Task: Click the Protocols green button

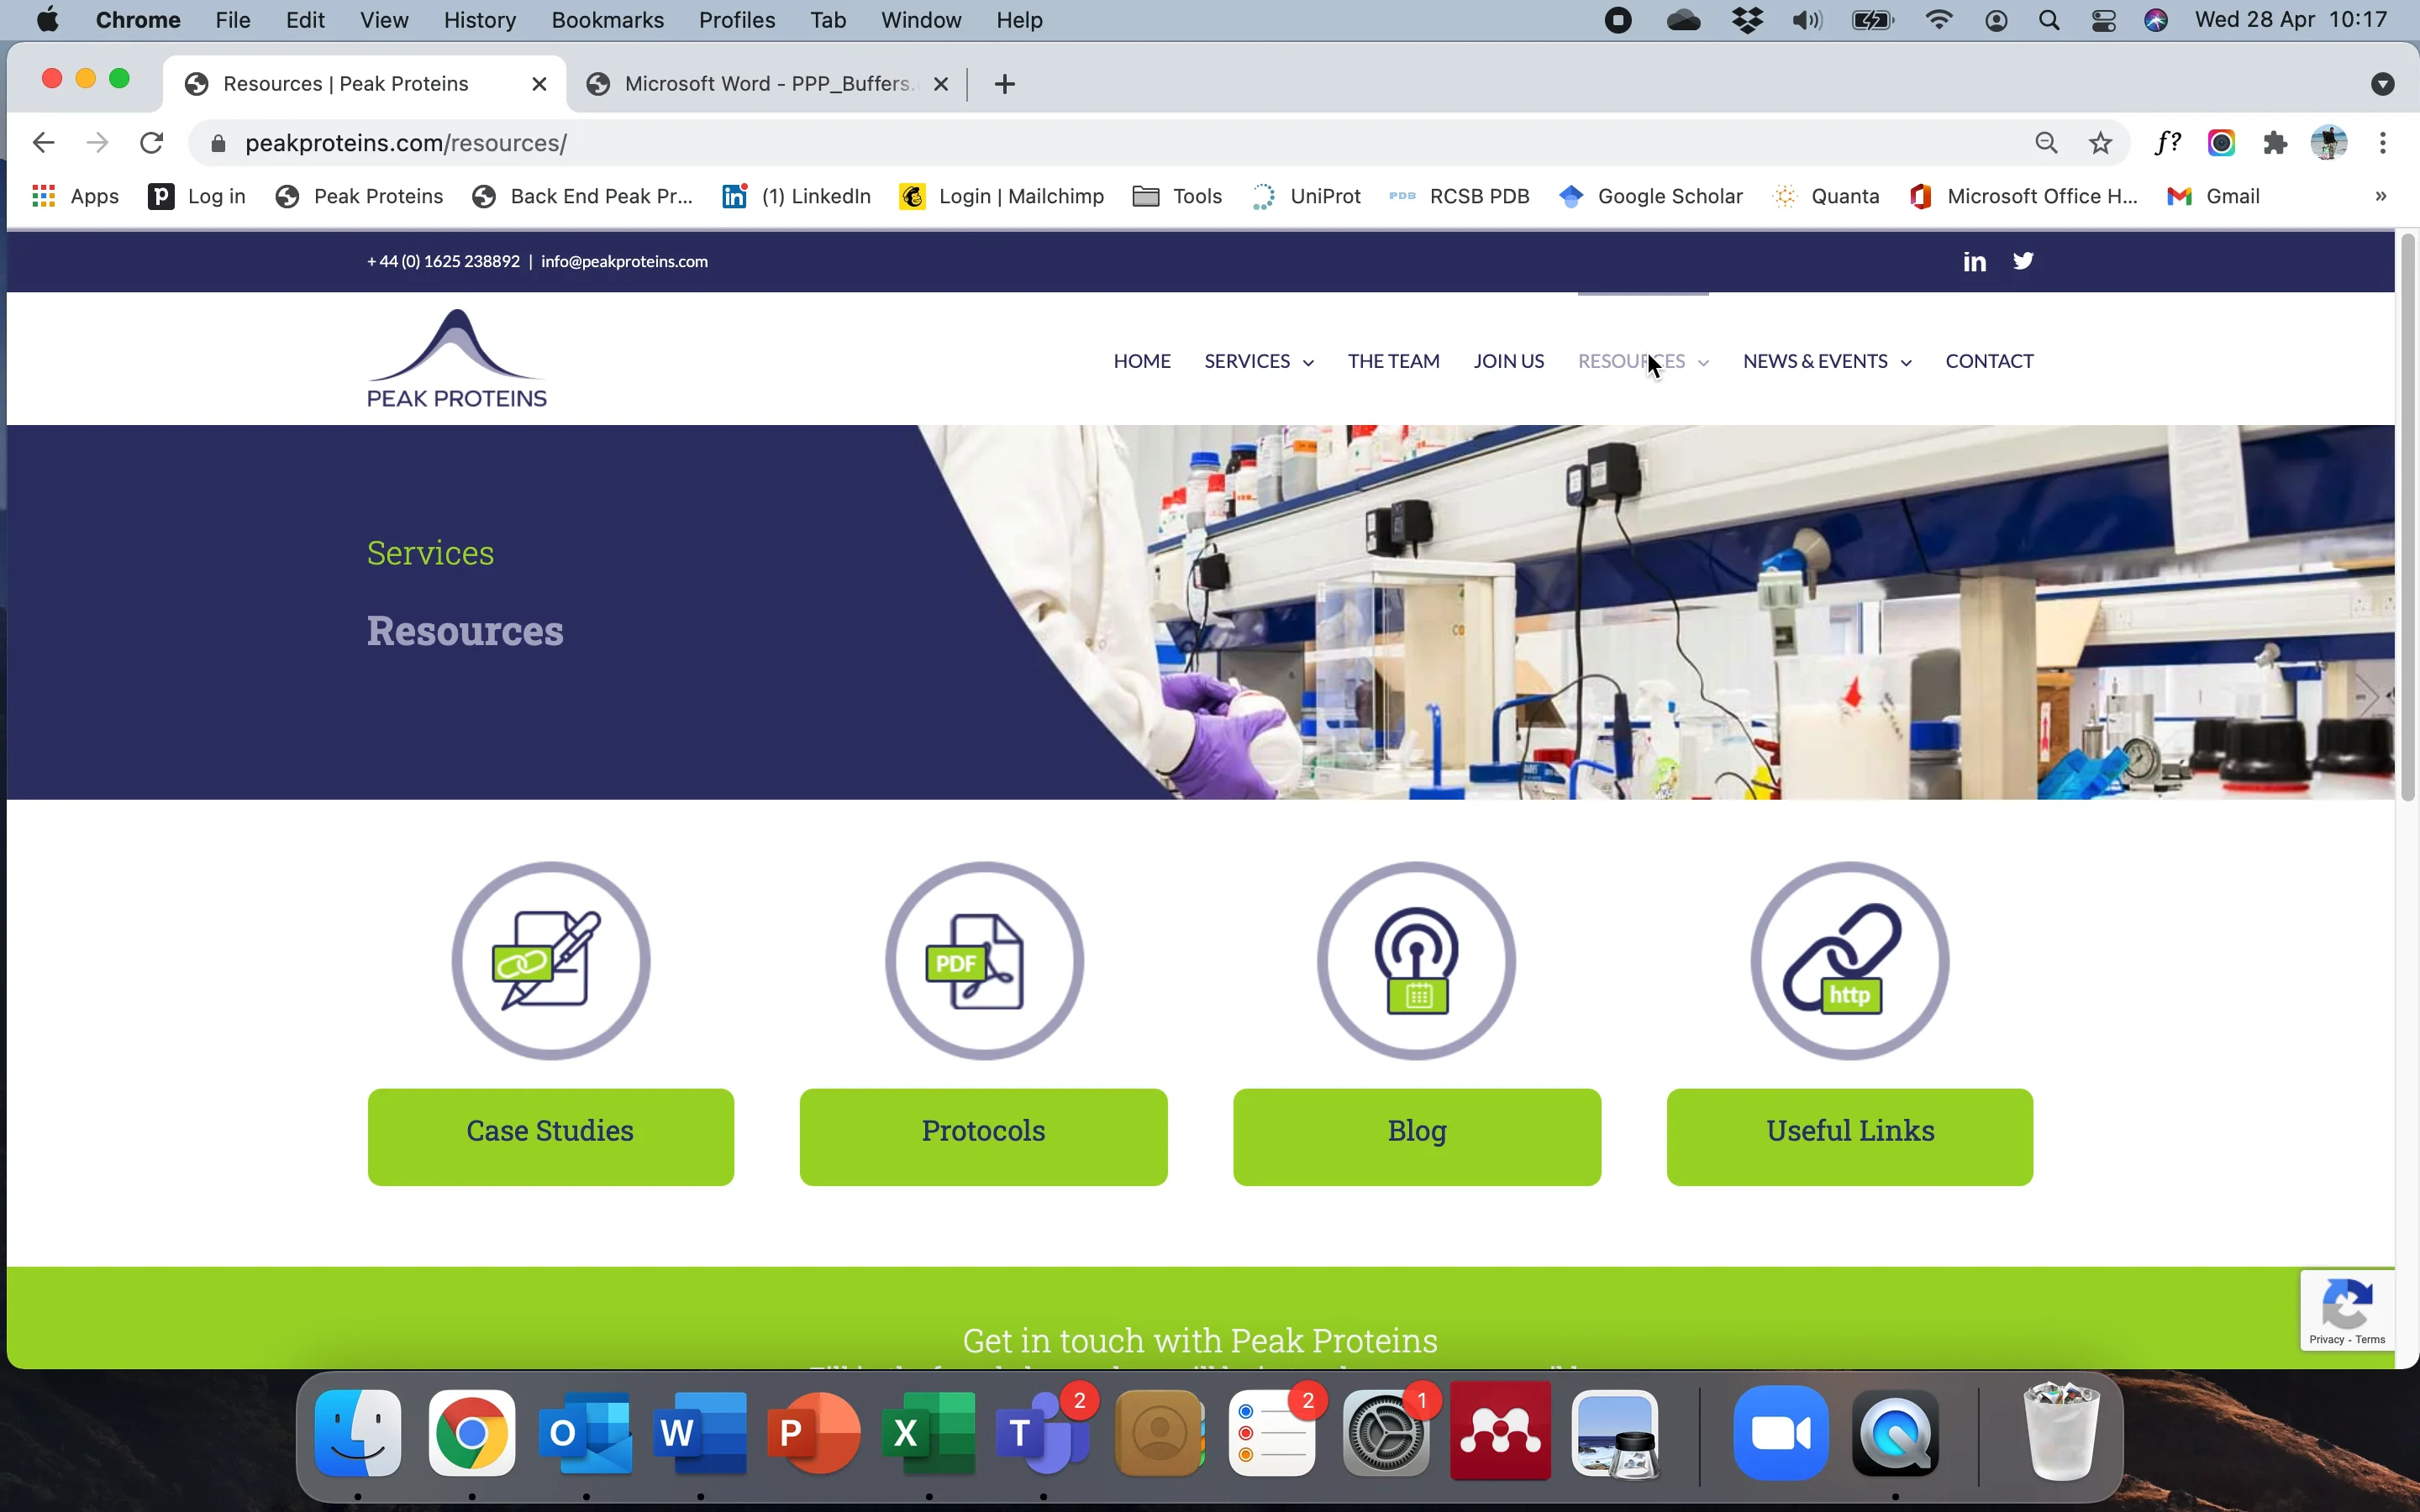Action: [984, 1137]
